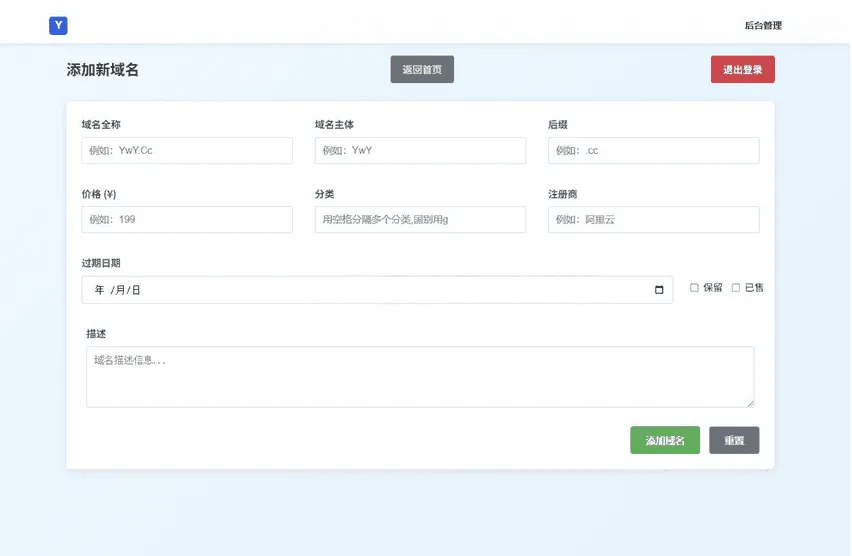Toggle the 保留 checkbox
Screen dimensions: 852x556
694,288
